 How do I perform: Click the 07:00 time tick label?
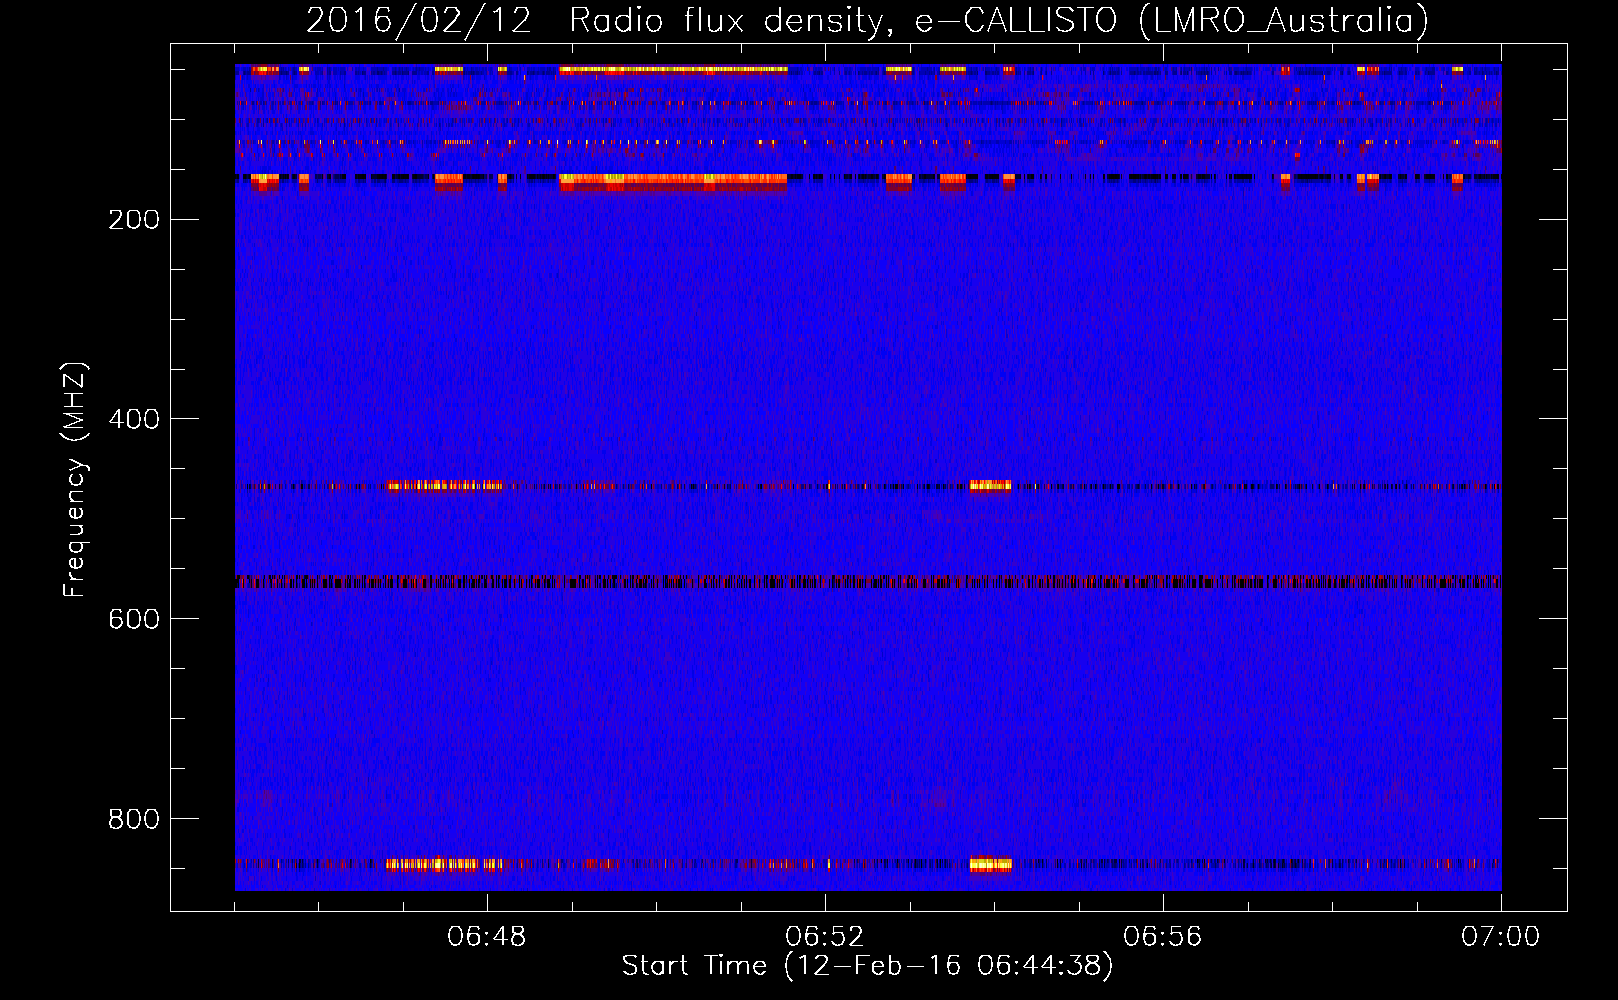pyautogui.click(x=1501, y=937)
